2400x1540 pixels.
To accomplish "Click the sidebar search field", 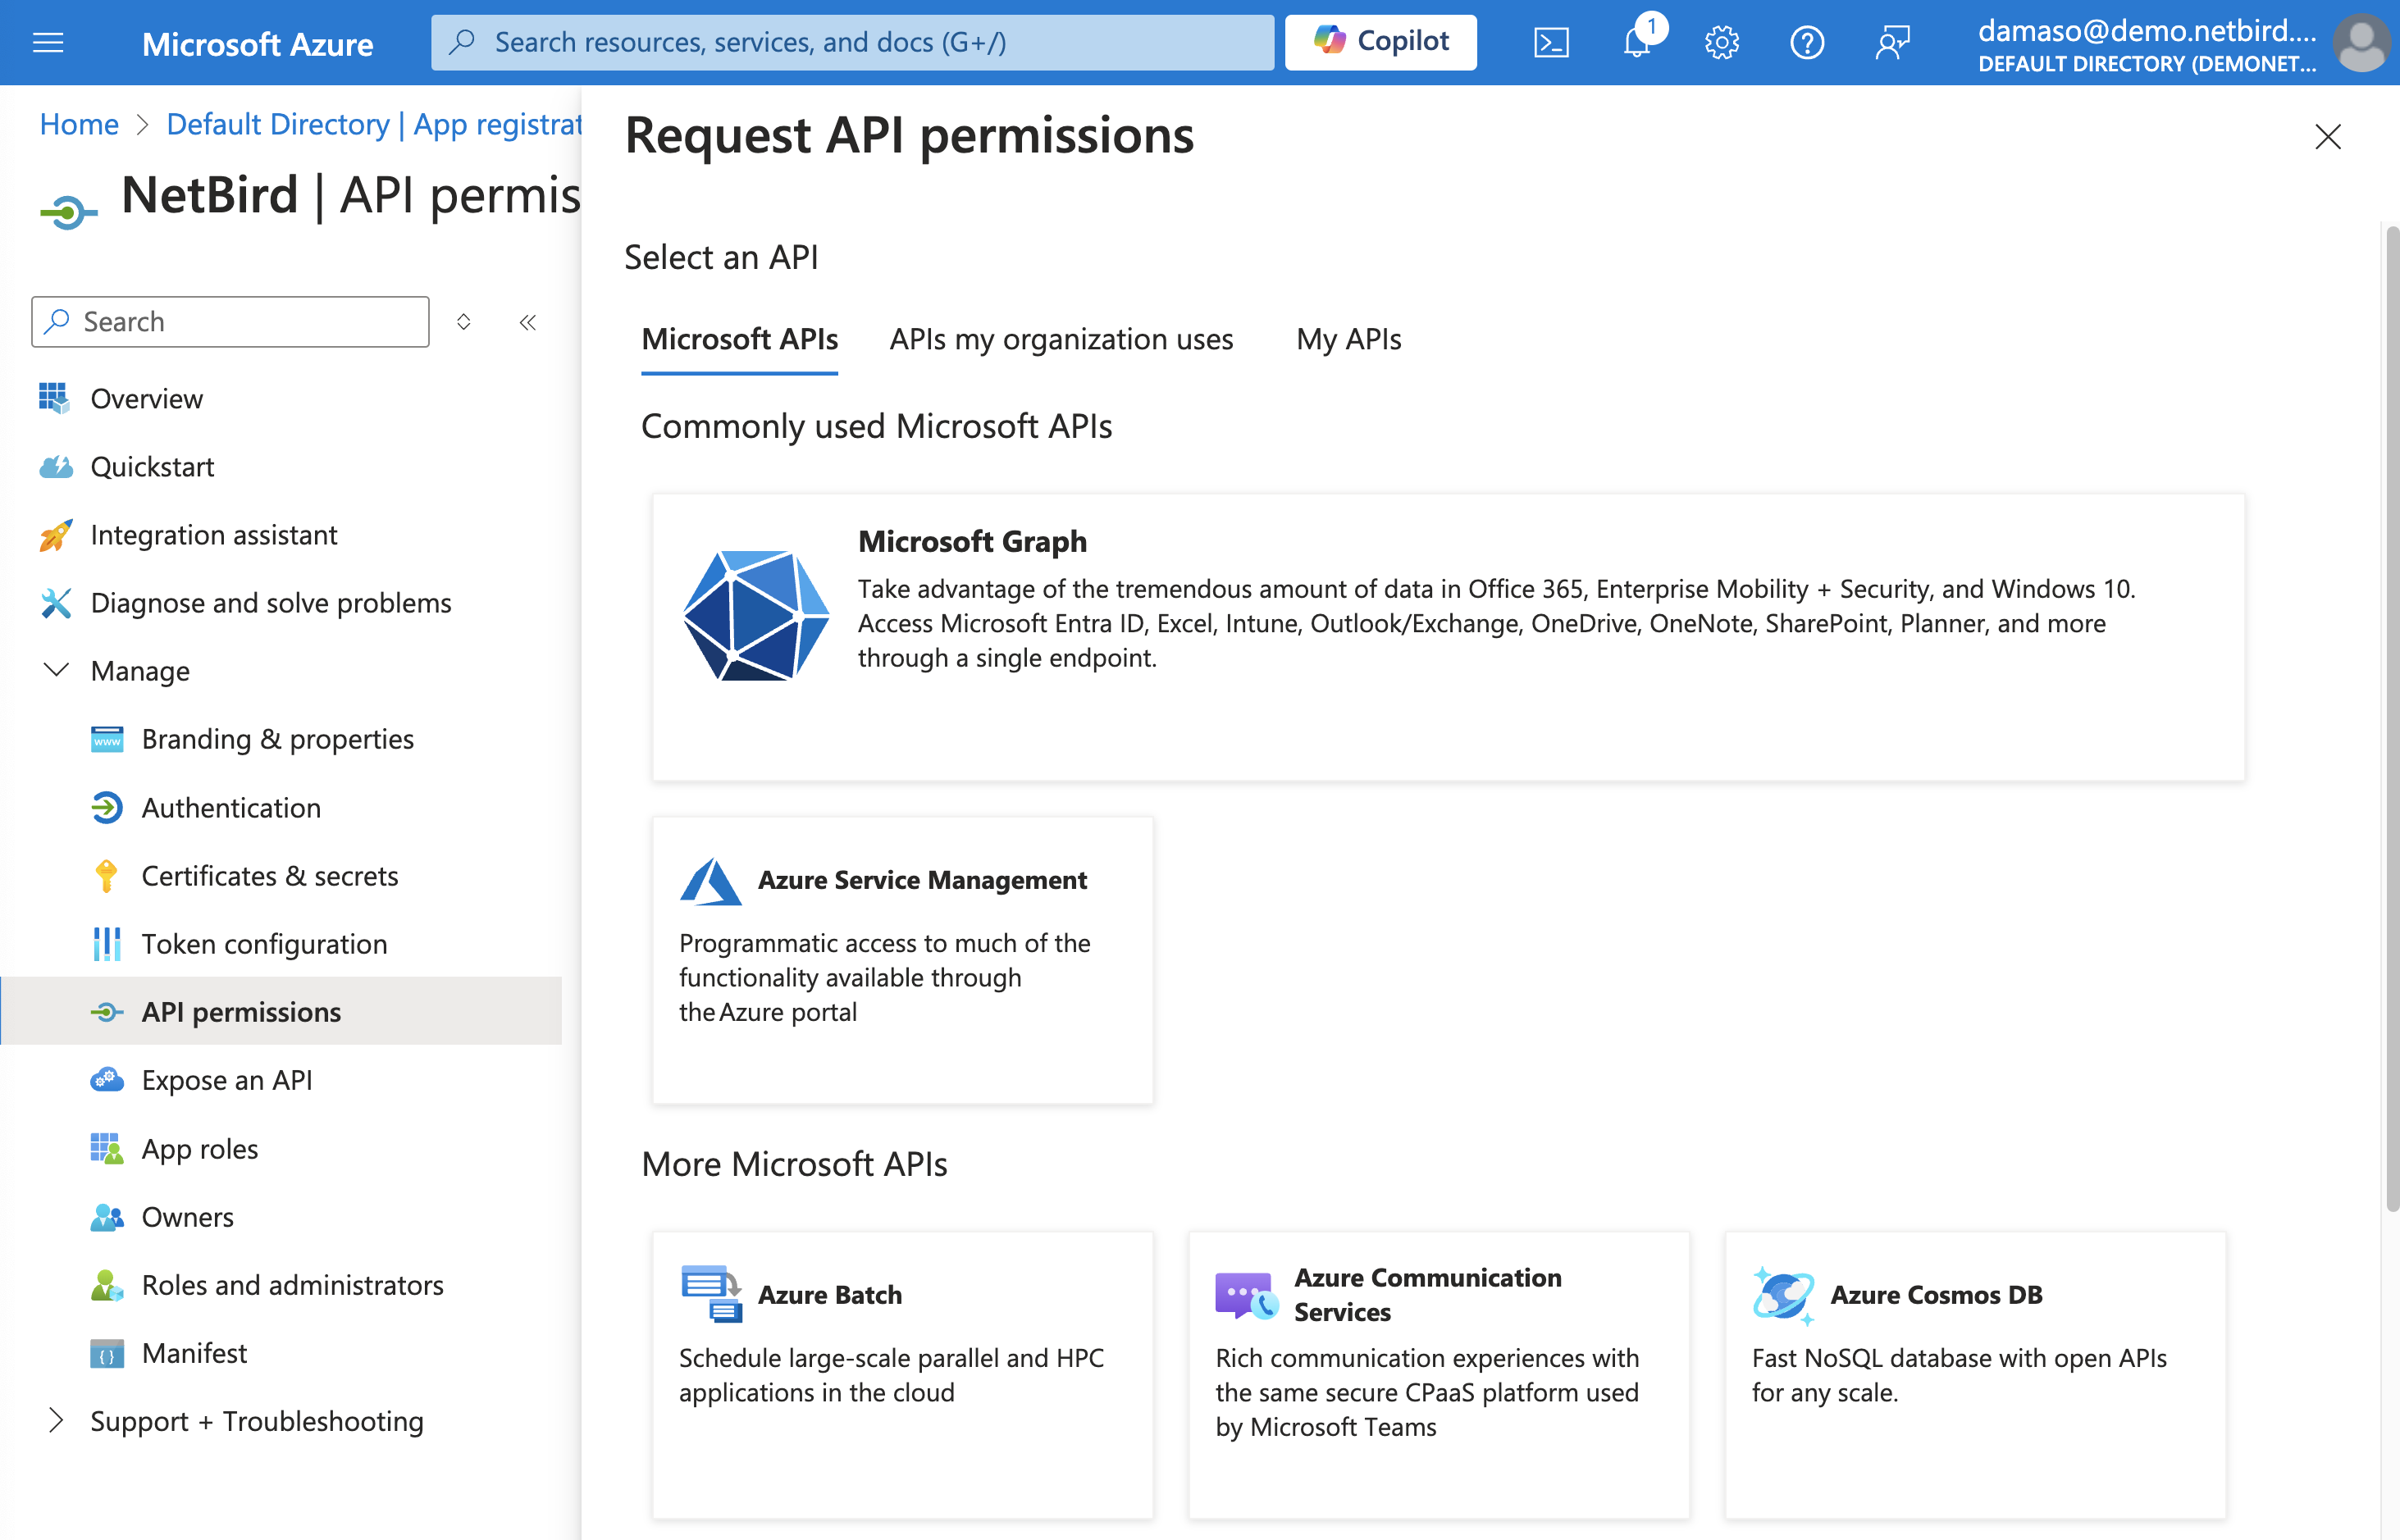I will tap(229, 321).
